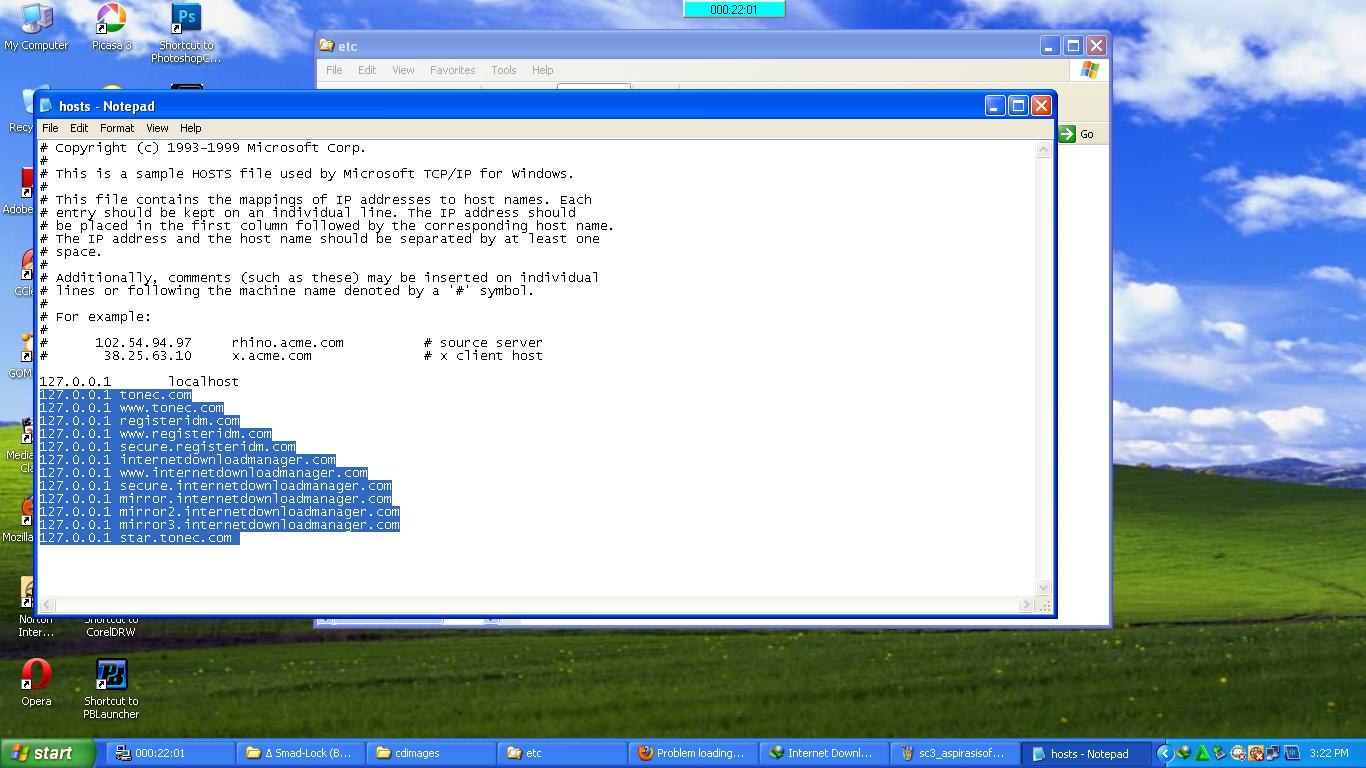Click 'rhino.acme.com' example host text
The height and width of the screenshot is (768, 1366).
[x=287, y=343]
